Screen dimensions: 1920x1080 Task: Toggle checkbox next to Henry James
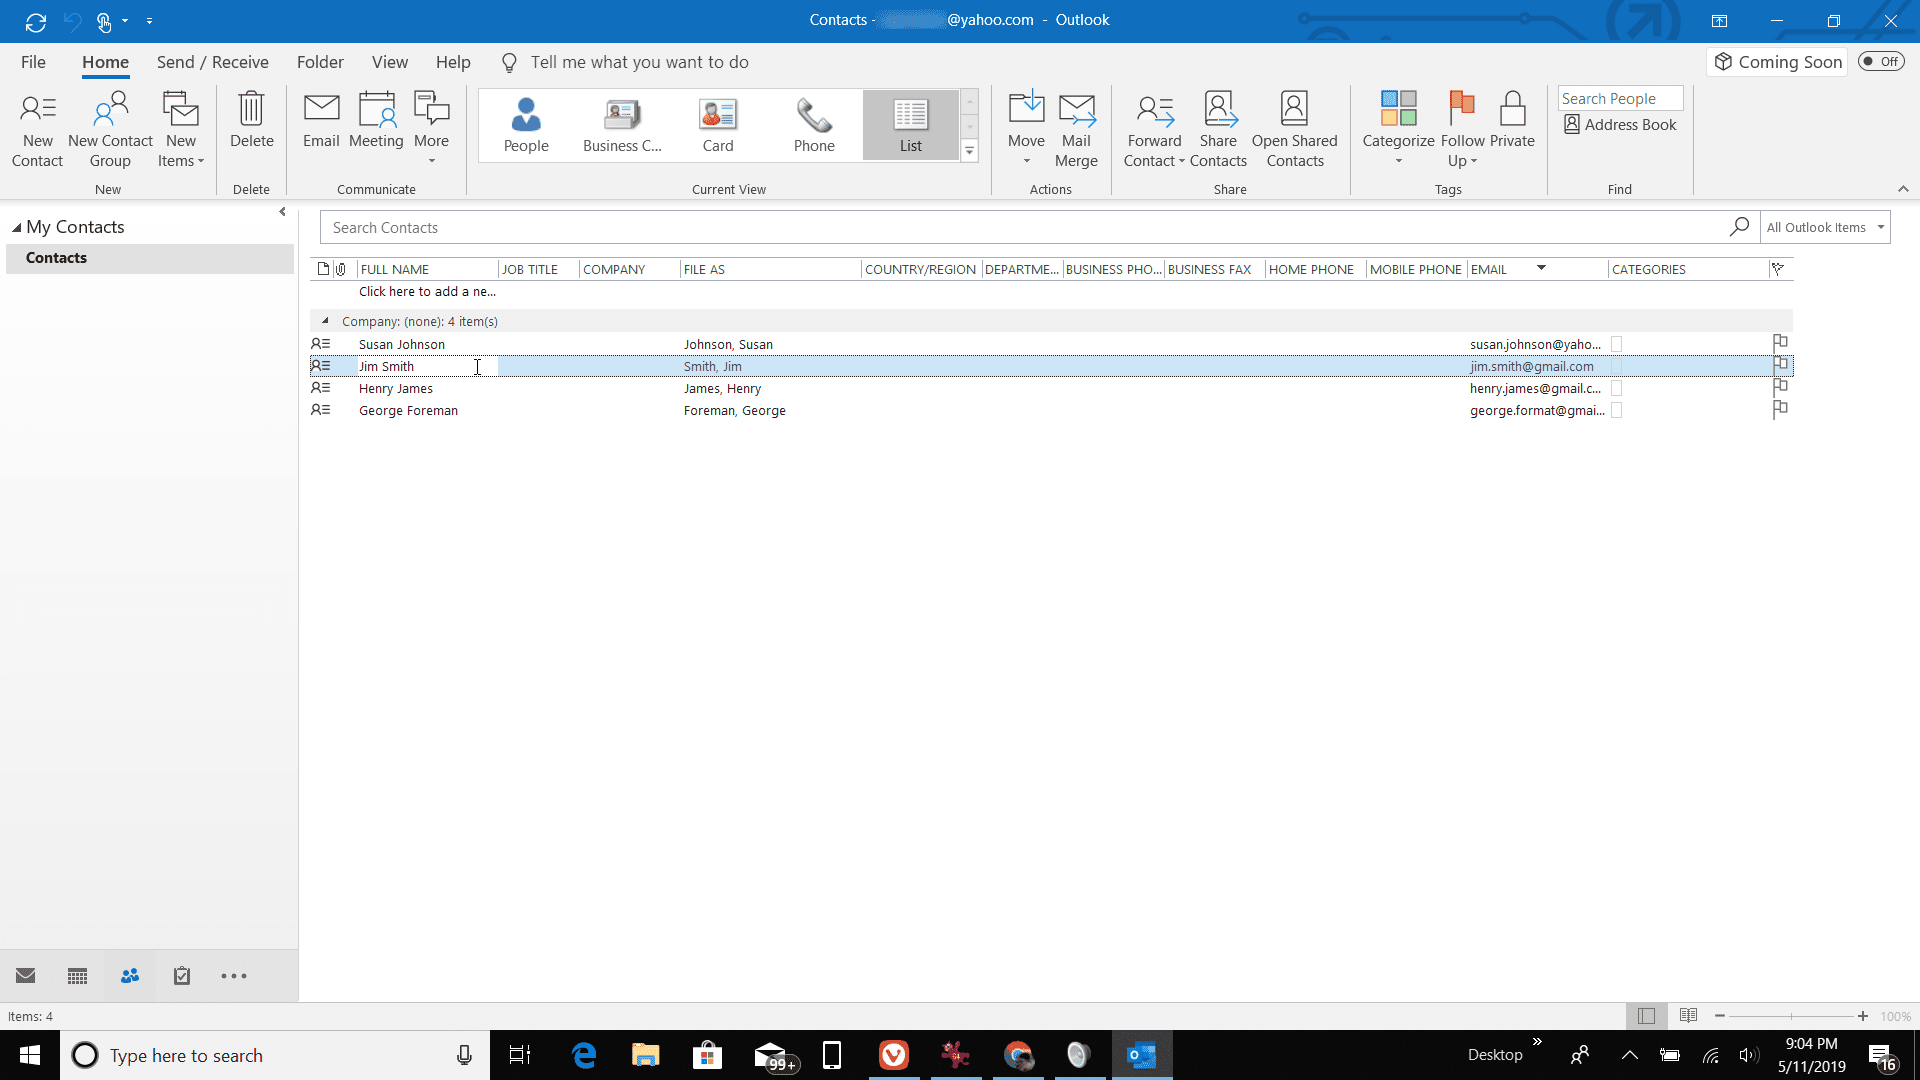tap(1615, 388)
